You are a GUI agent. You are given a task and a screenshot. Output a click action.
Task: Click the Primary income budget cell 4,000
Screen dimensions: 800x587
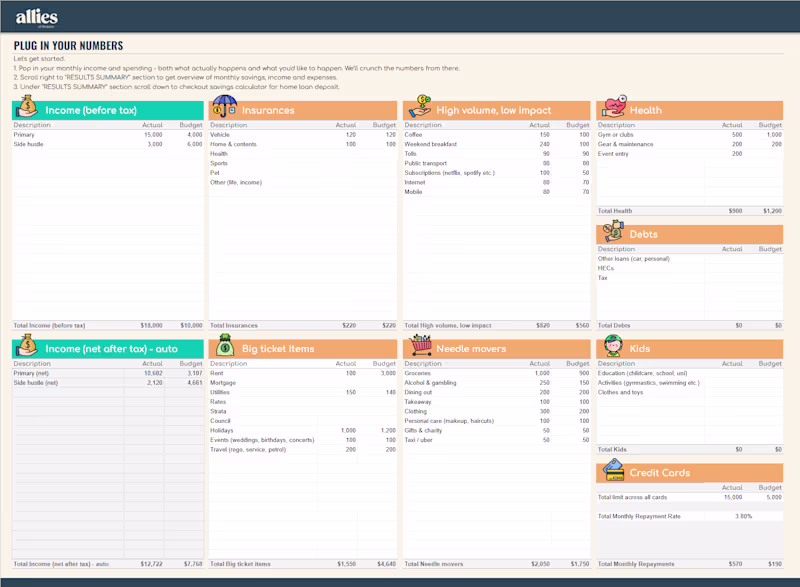194,135
